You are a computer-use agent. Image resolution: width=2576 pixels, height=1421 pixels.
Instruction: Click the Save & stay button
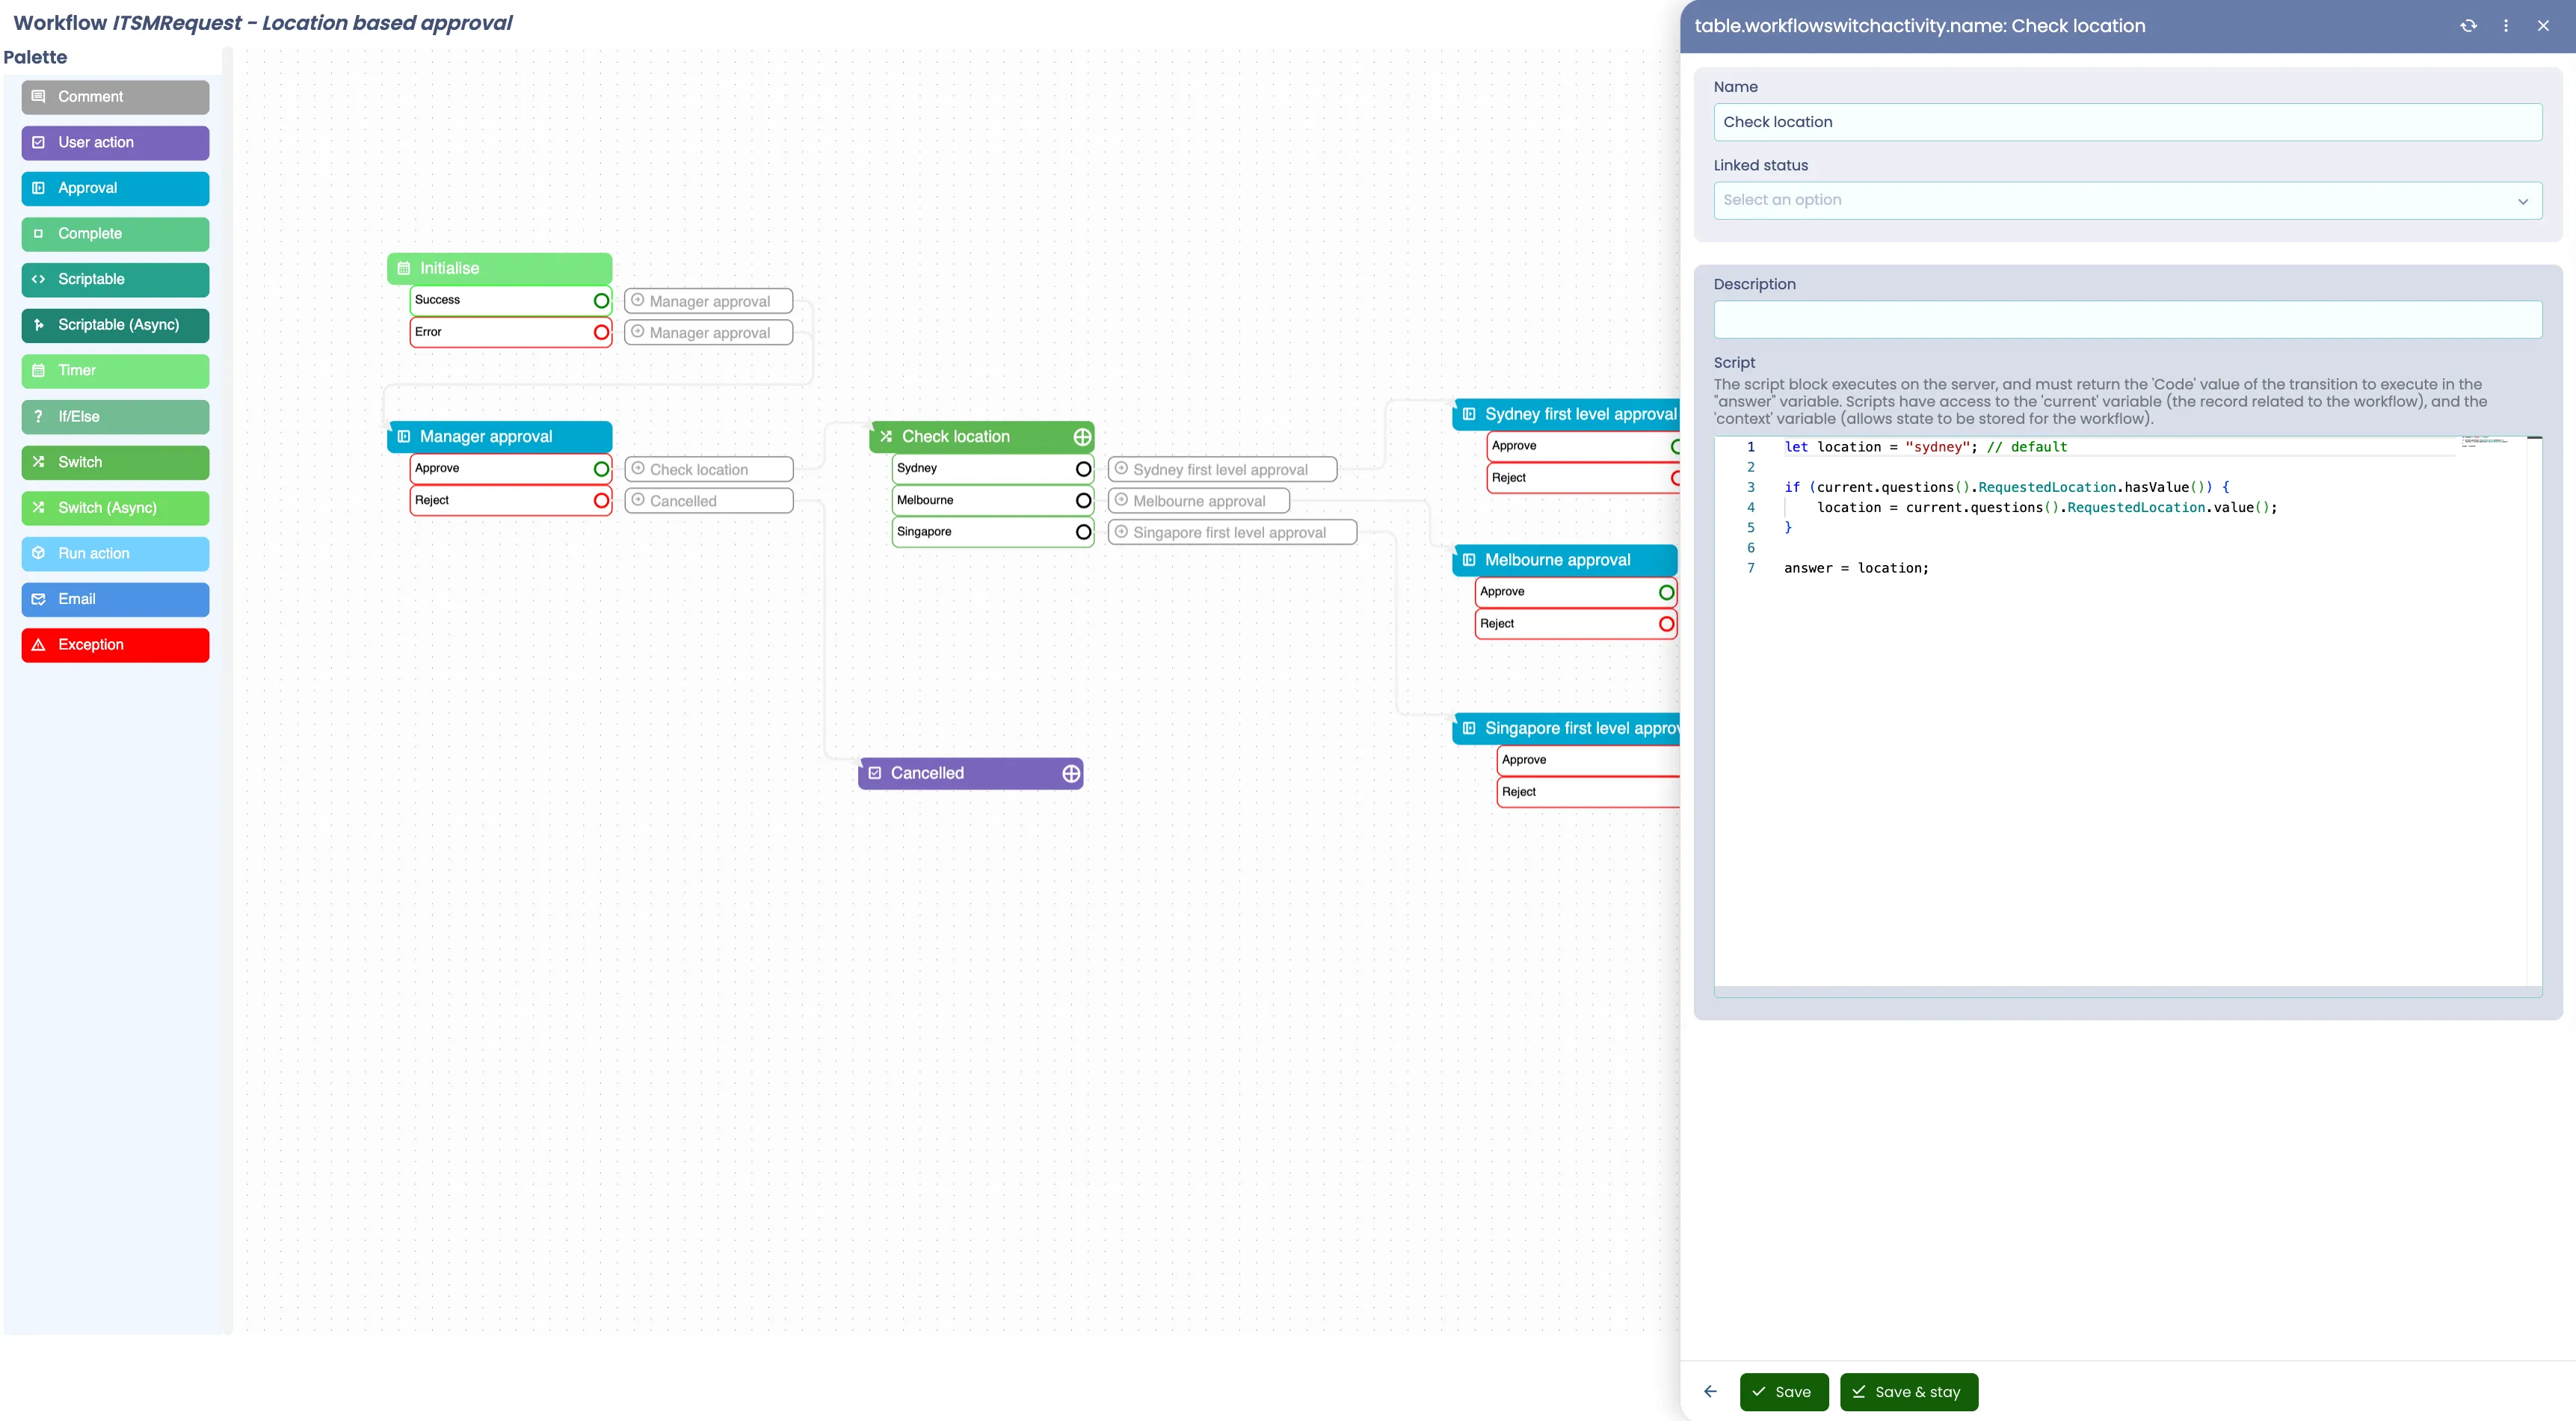pyautogui.click(x=1908, y=1392)
